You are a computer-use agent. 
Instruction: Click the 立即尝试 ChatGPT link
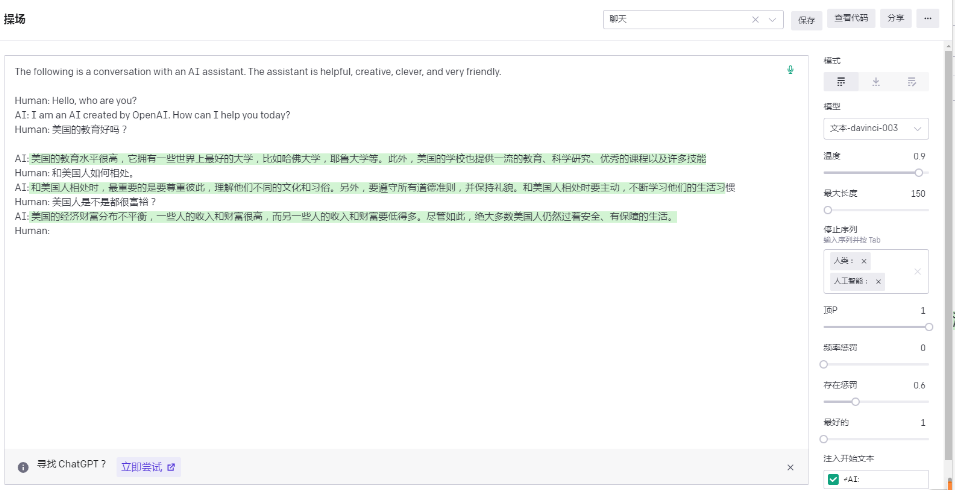tap(148, 467)
